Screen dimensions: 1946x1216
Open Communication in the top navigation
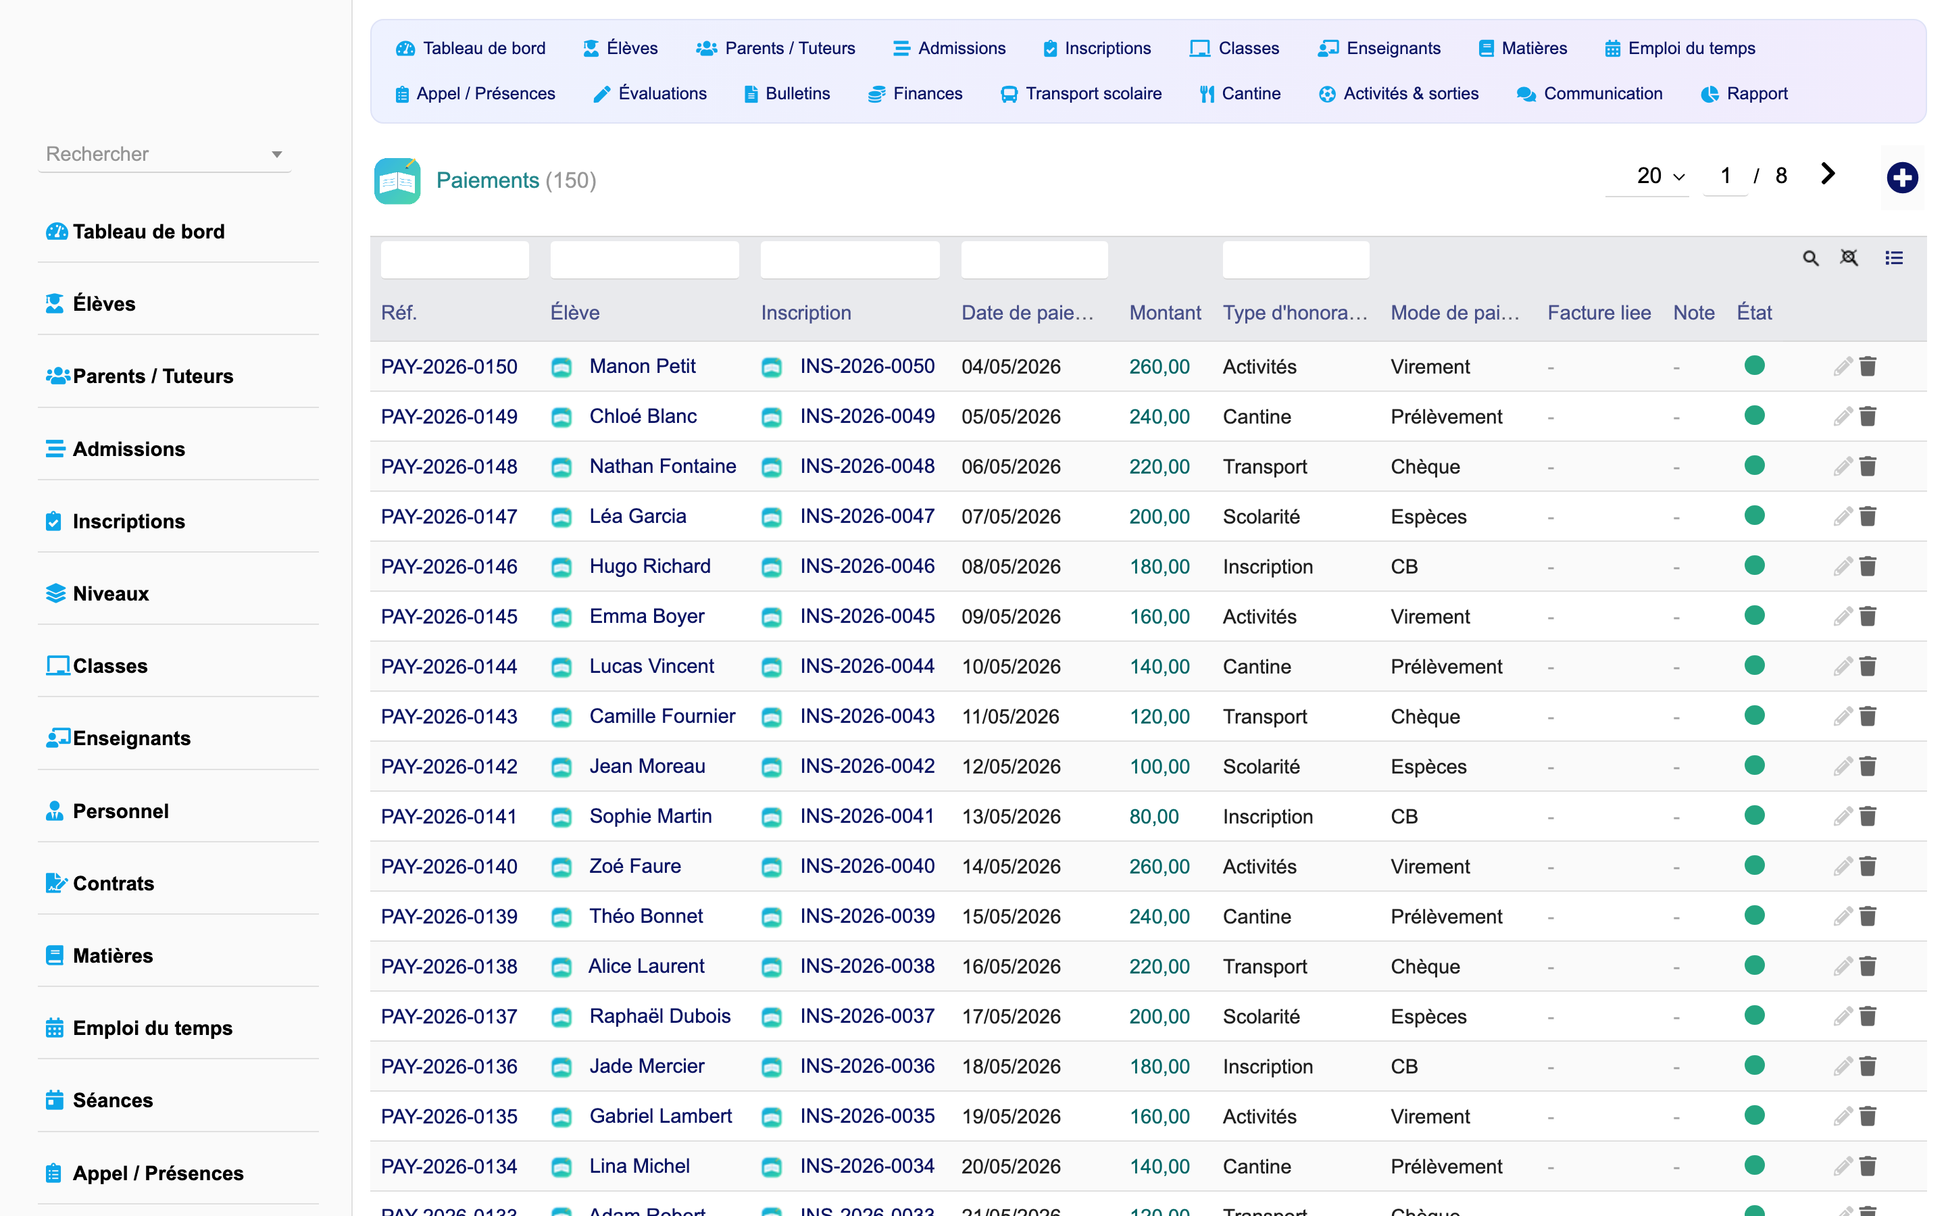pyautogui.click(x=1590, y=94)
